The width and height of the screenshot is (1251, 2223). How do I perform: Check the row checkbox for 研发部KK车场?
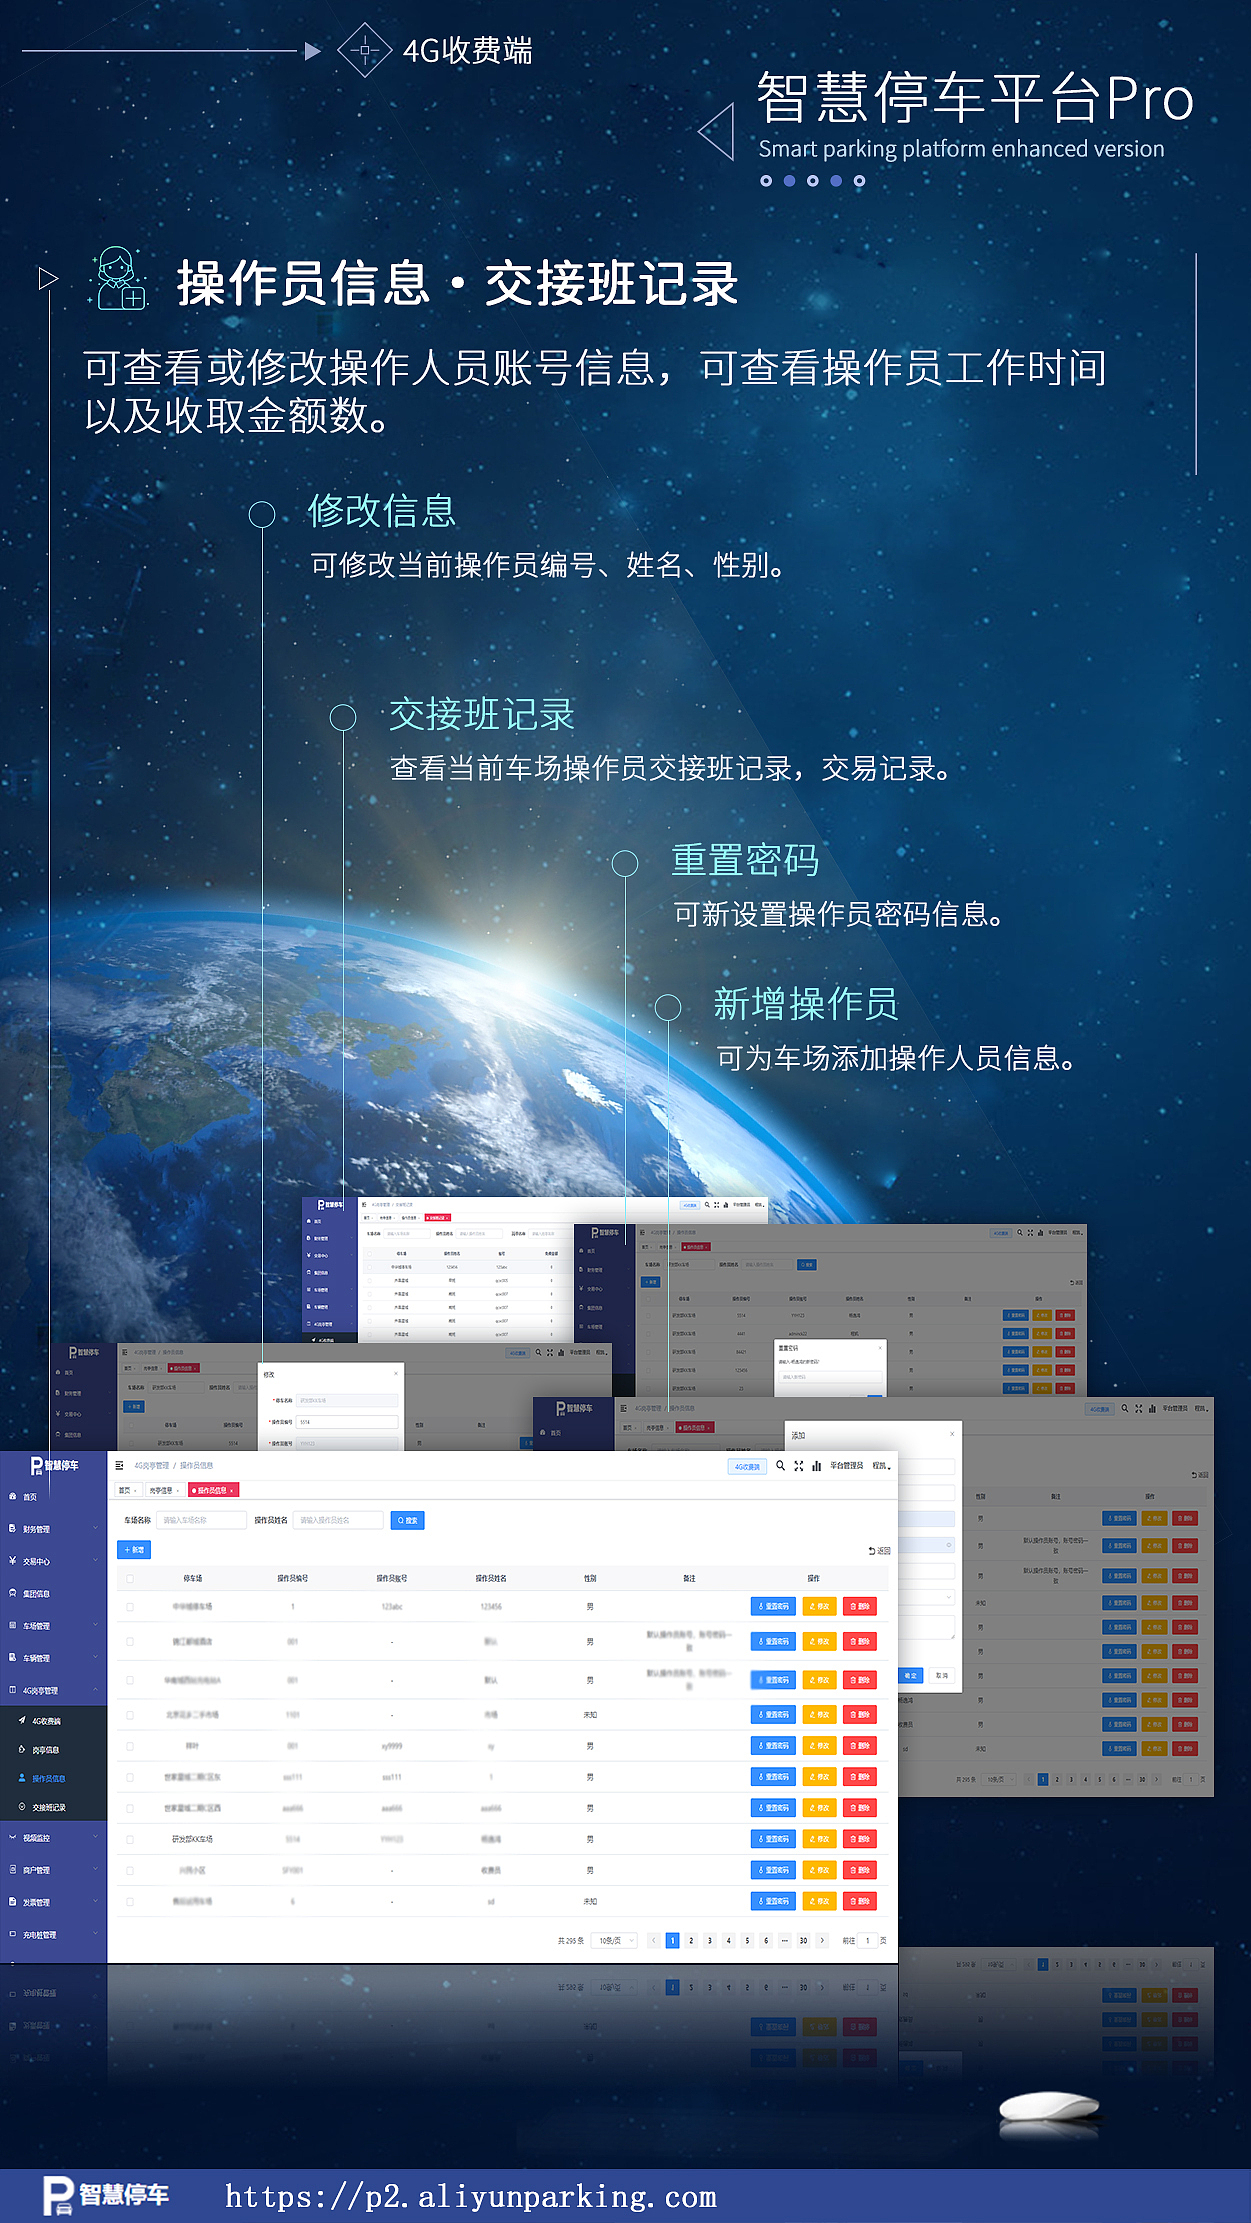[130, 1839]
